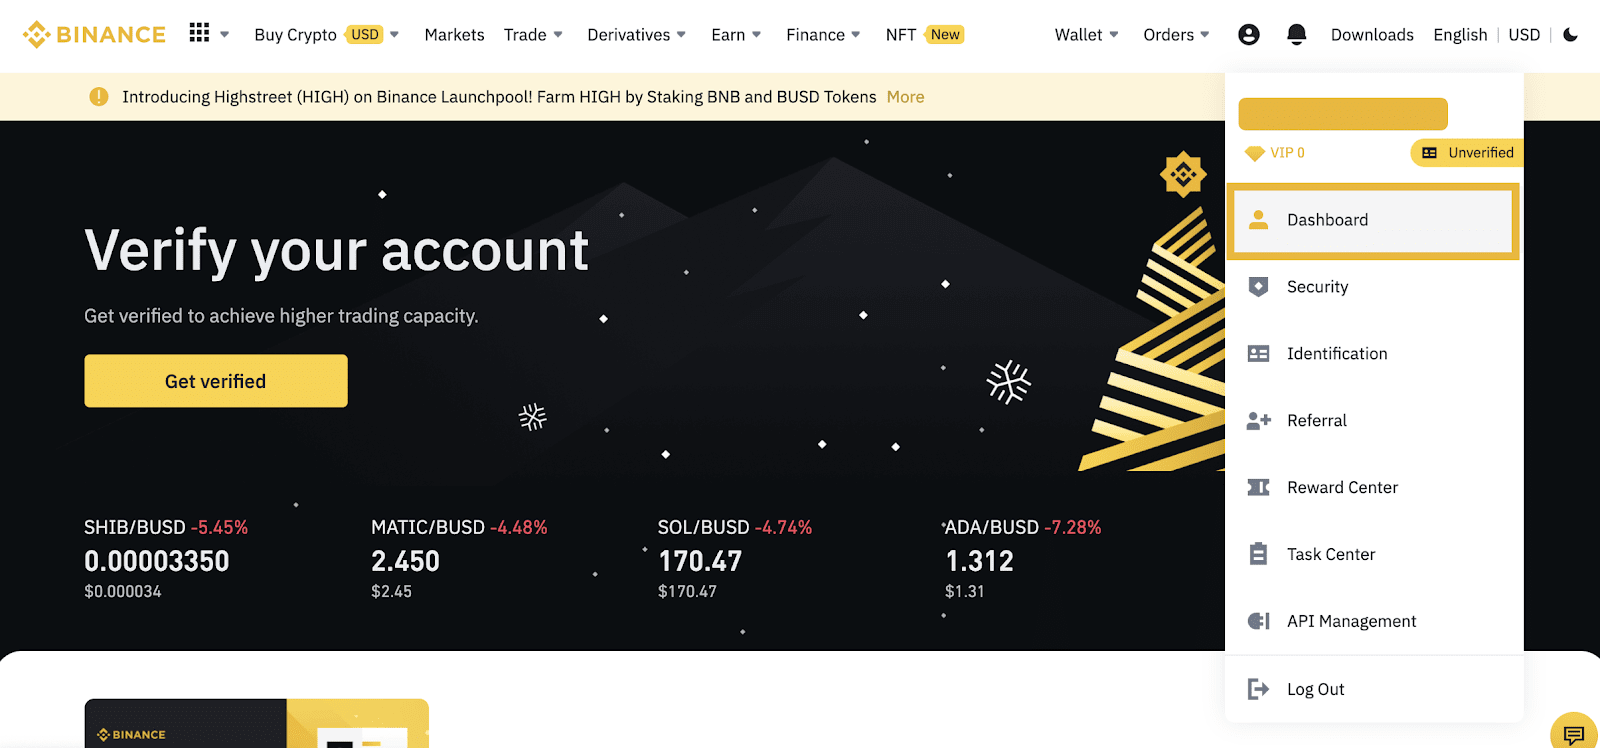Select Referral in the profile menu

tap(1374, 420)
